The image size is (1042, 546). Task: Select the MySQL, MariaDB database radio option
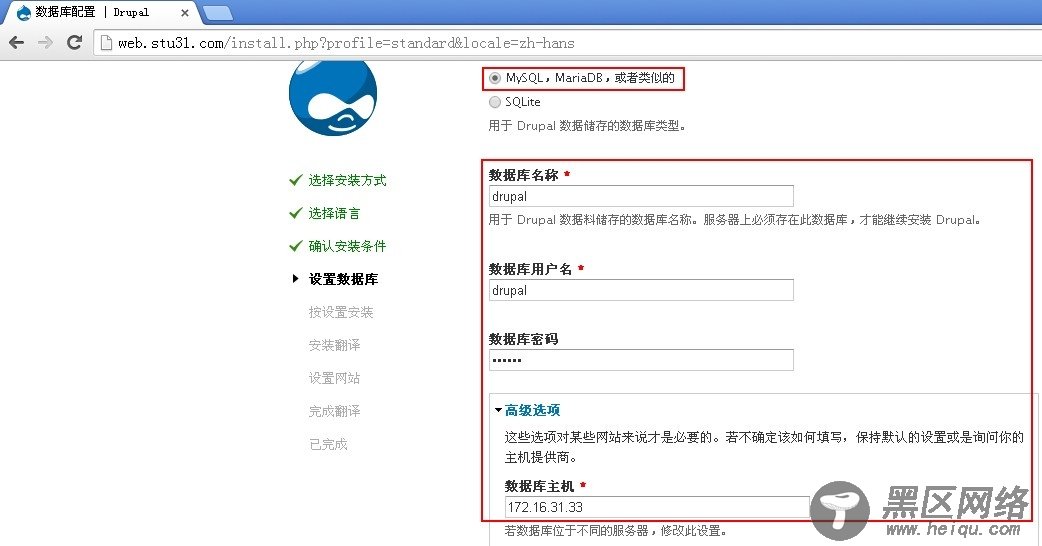click(495, 78)
